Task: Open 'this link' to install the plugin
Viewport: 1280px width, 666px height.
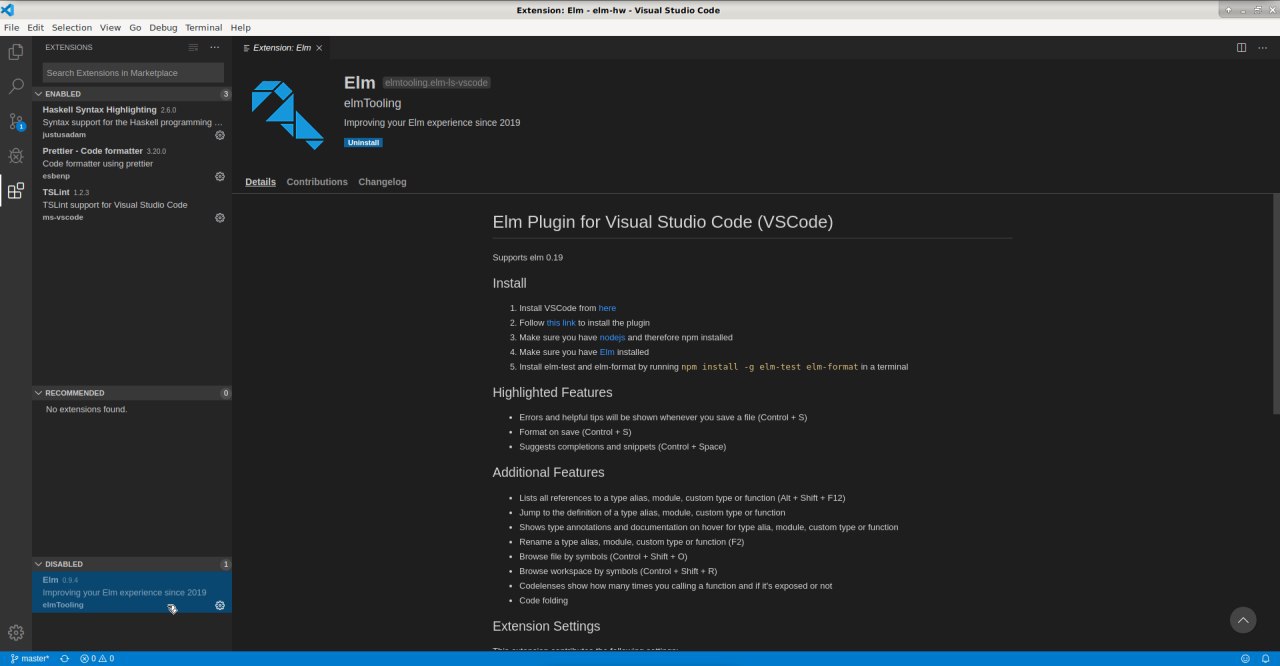Action: [x=561, y=323]
